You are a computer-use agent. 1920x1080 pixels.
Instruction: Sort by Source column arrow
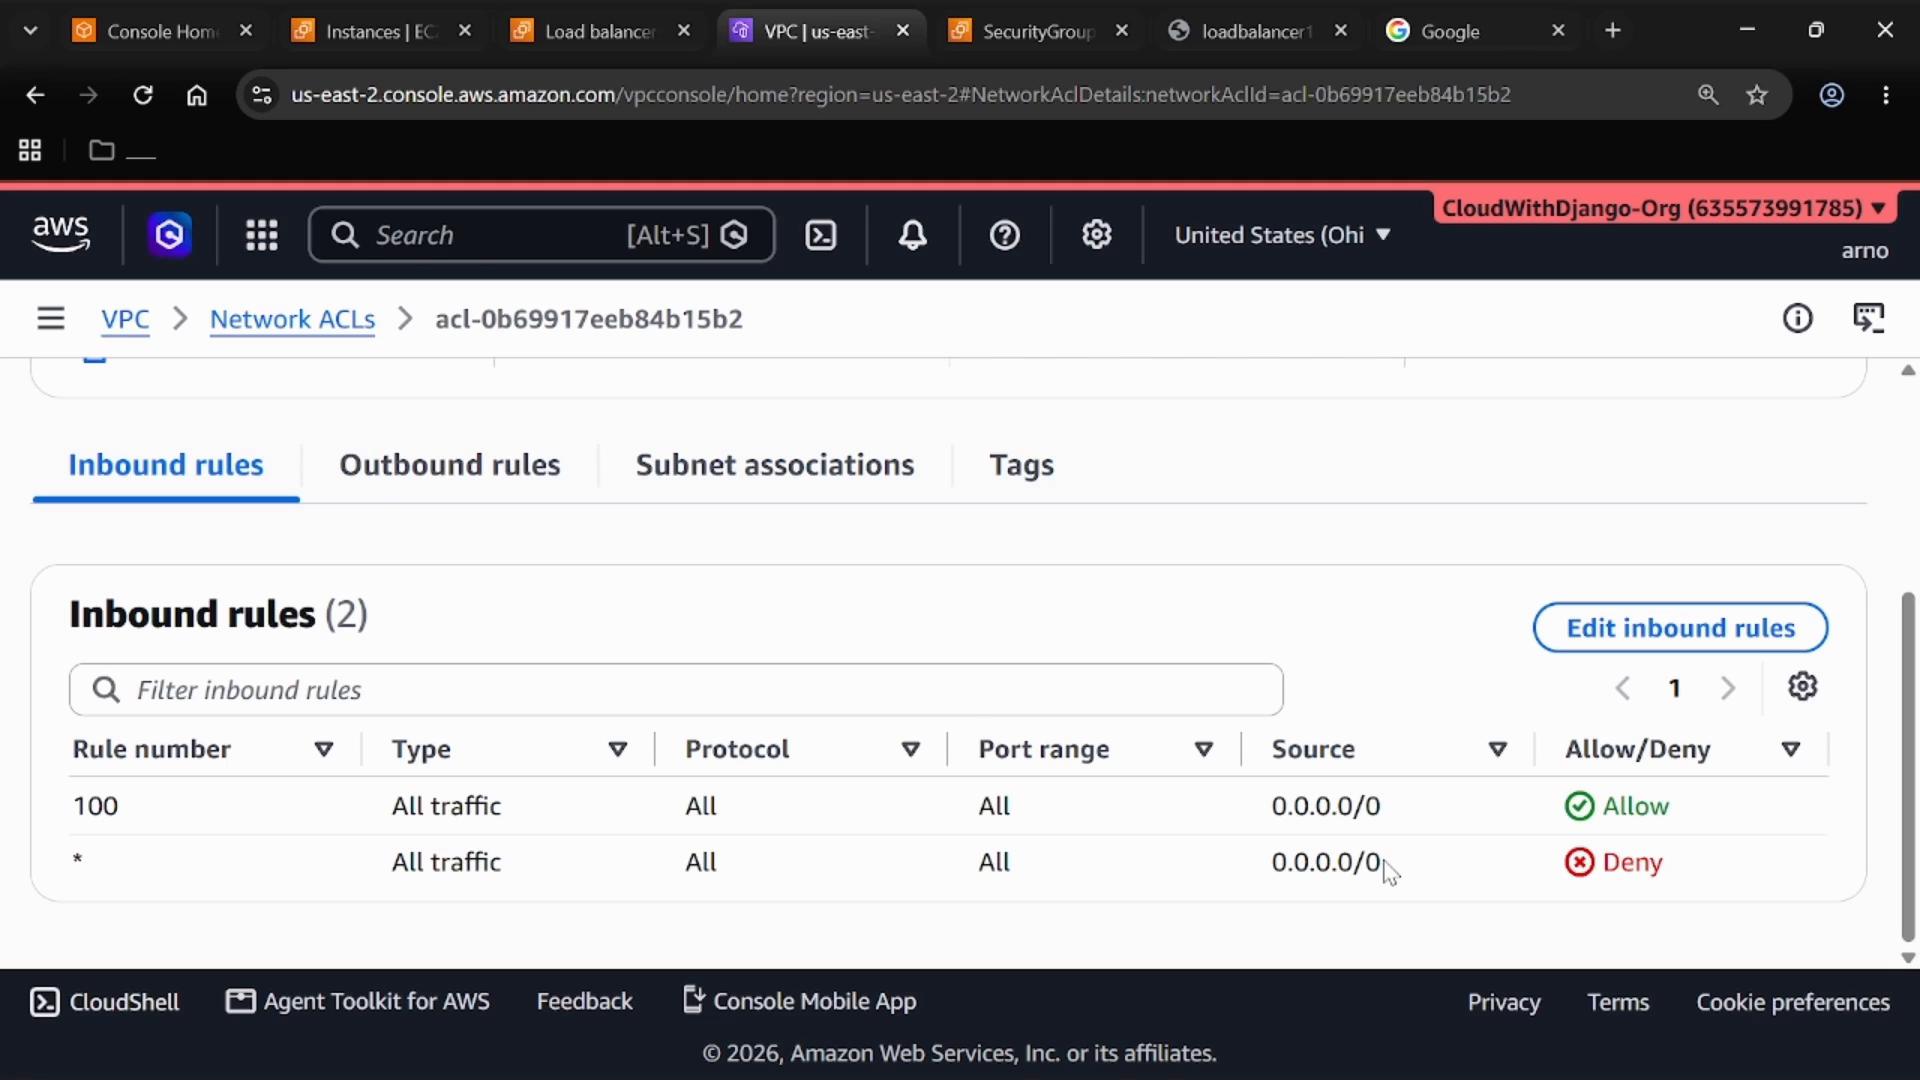click(x=1498, y=750)
